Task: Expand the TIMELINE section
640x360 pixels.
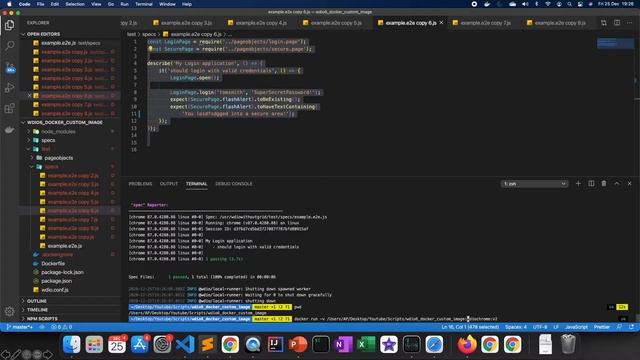Action: [37, 310]
